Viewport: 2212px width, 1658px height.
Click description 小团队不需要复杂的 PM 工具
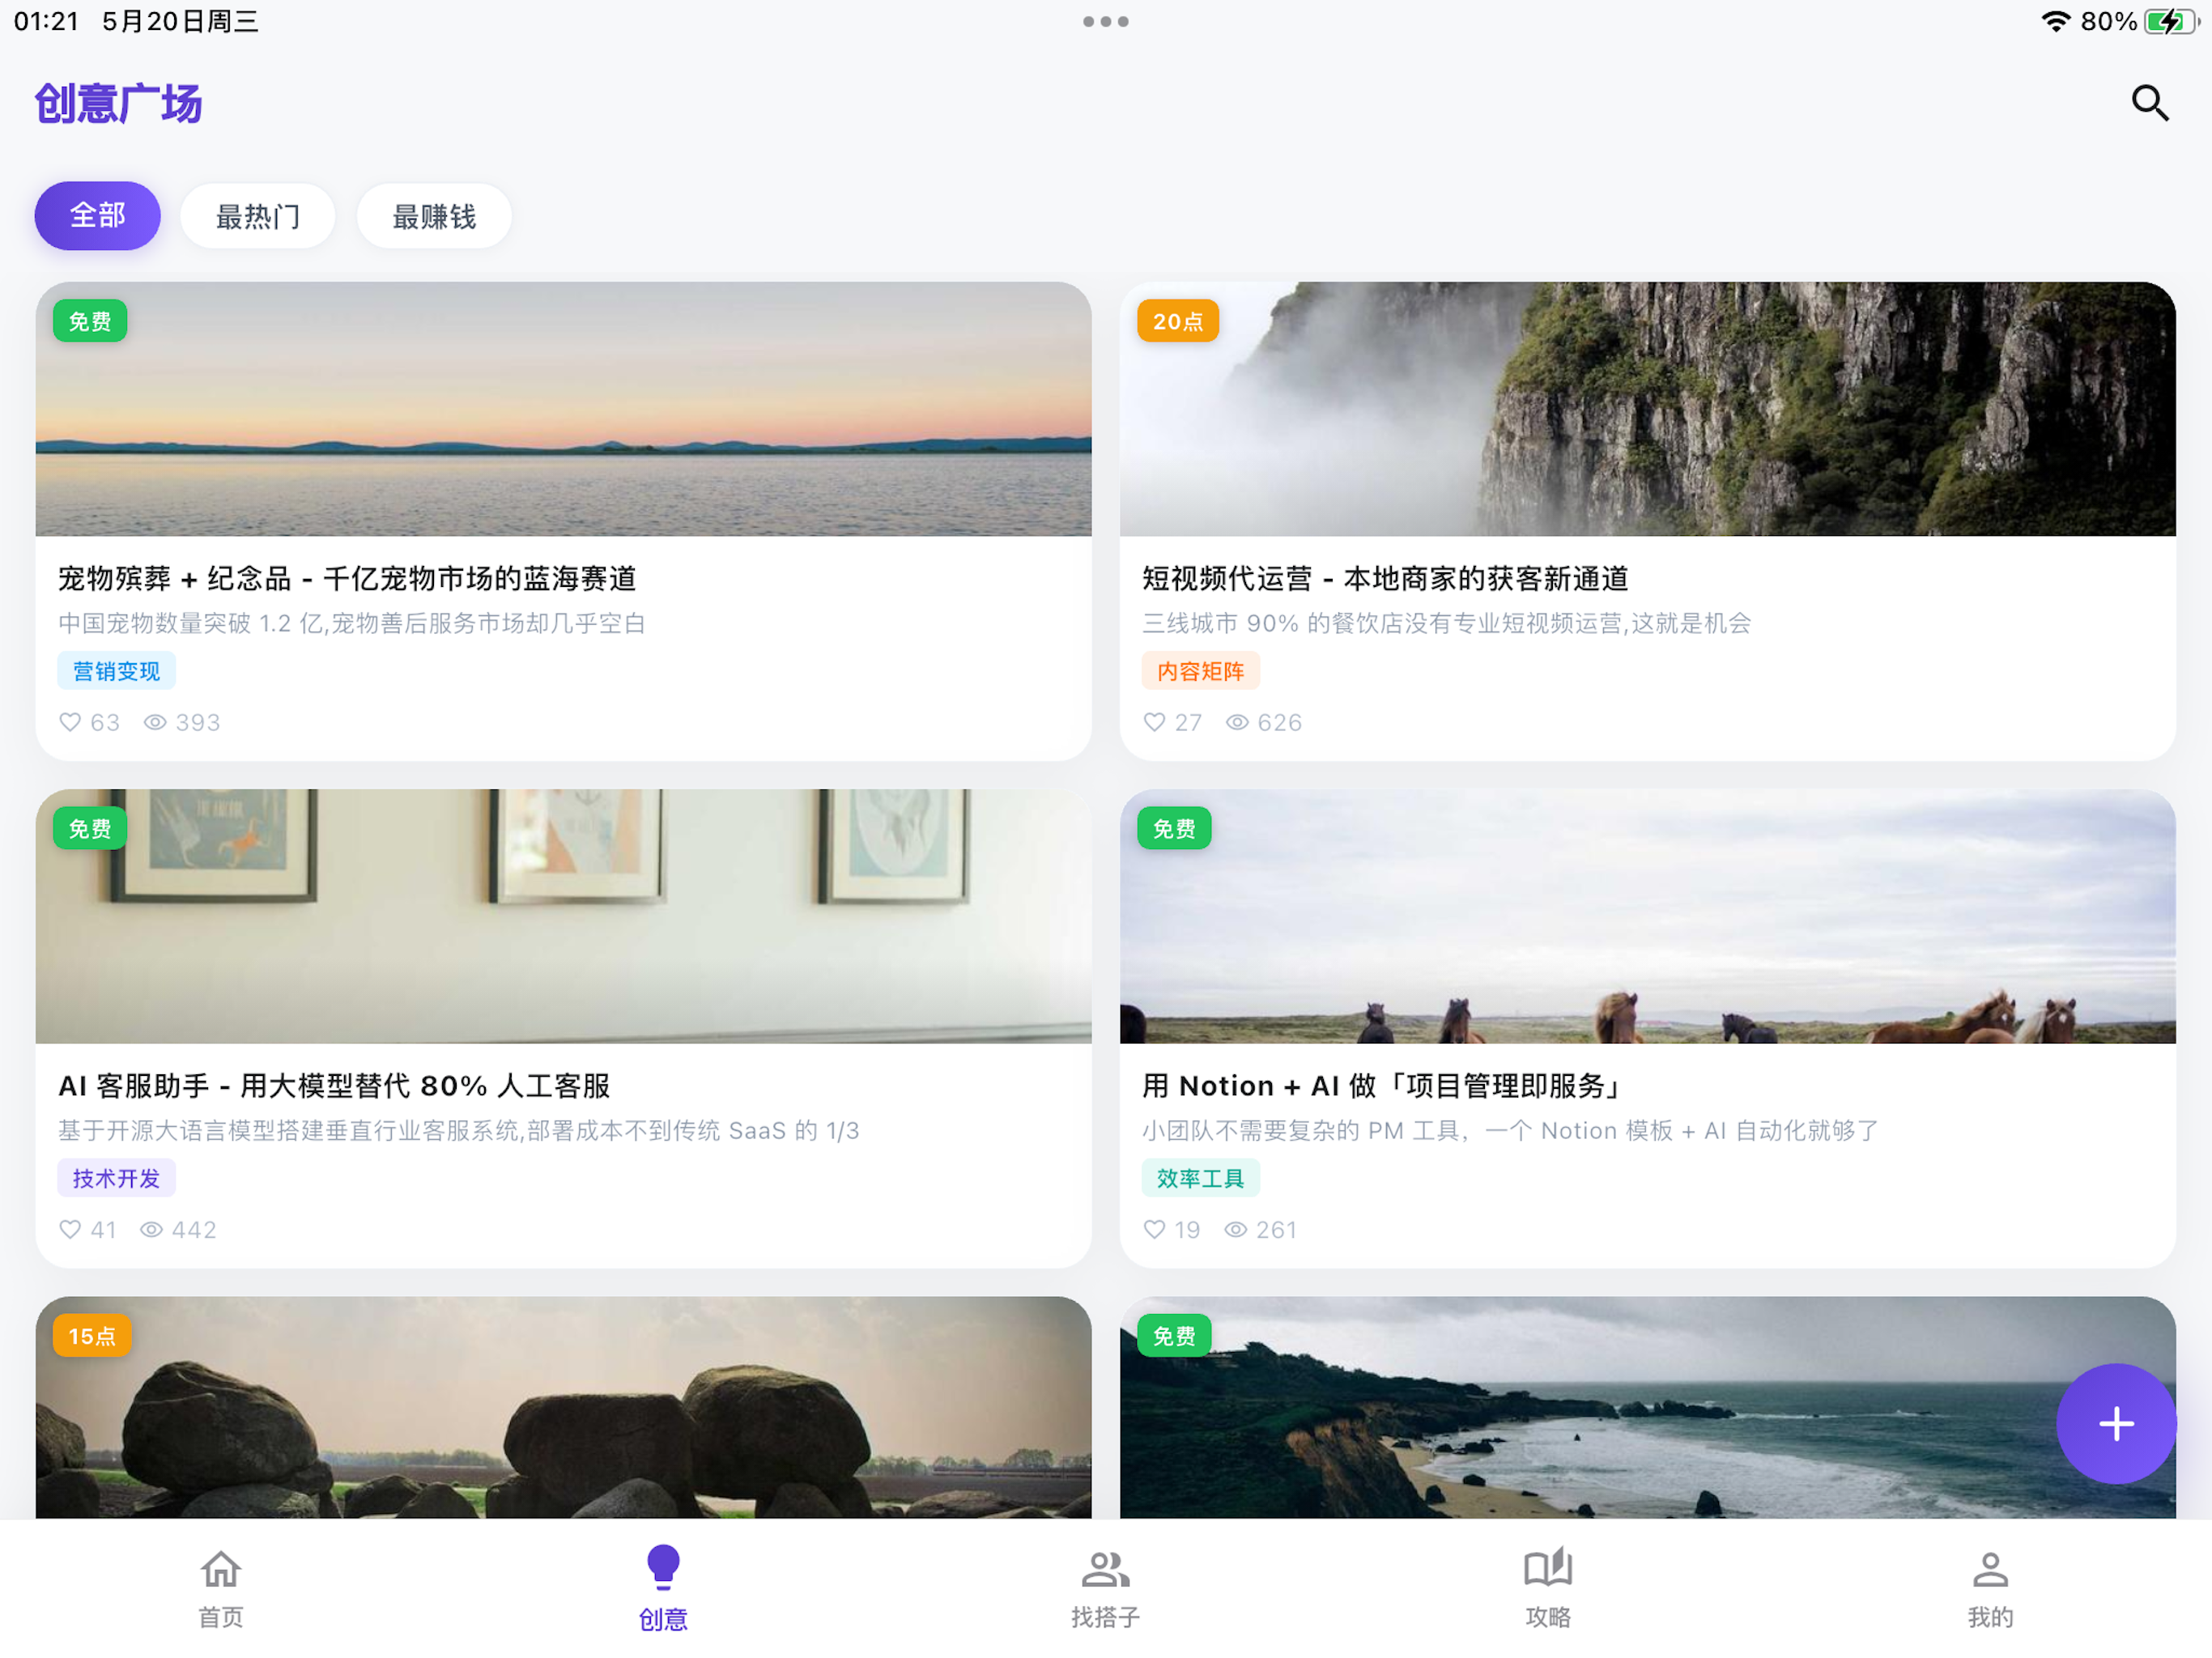(1510, 1130)
